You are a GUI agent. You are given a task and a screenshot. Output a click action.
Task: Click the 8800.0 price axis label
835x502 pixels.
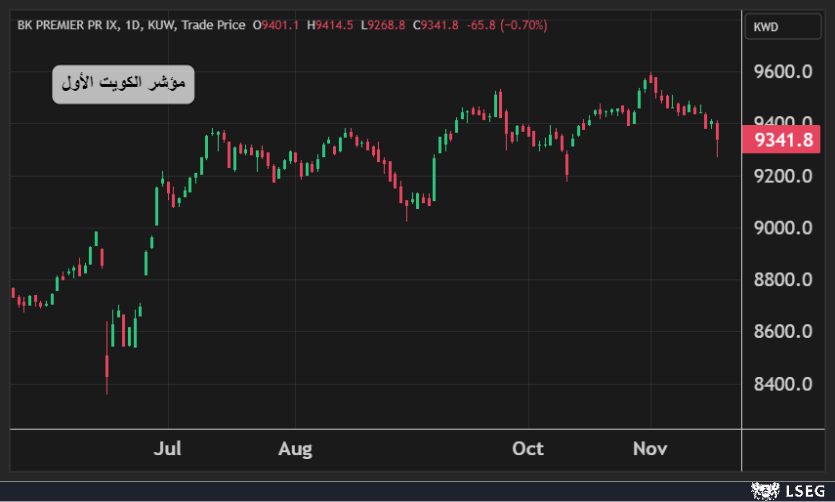point(782,280)
